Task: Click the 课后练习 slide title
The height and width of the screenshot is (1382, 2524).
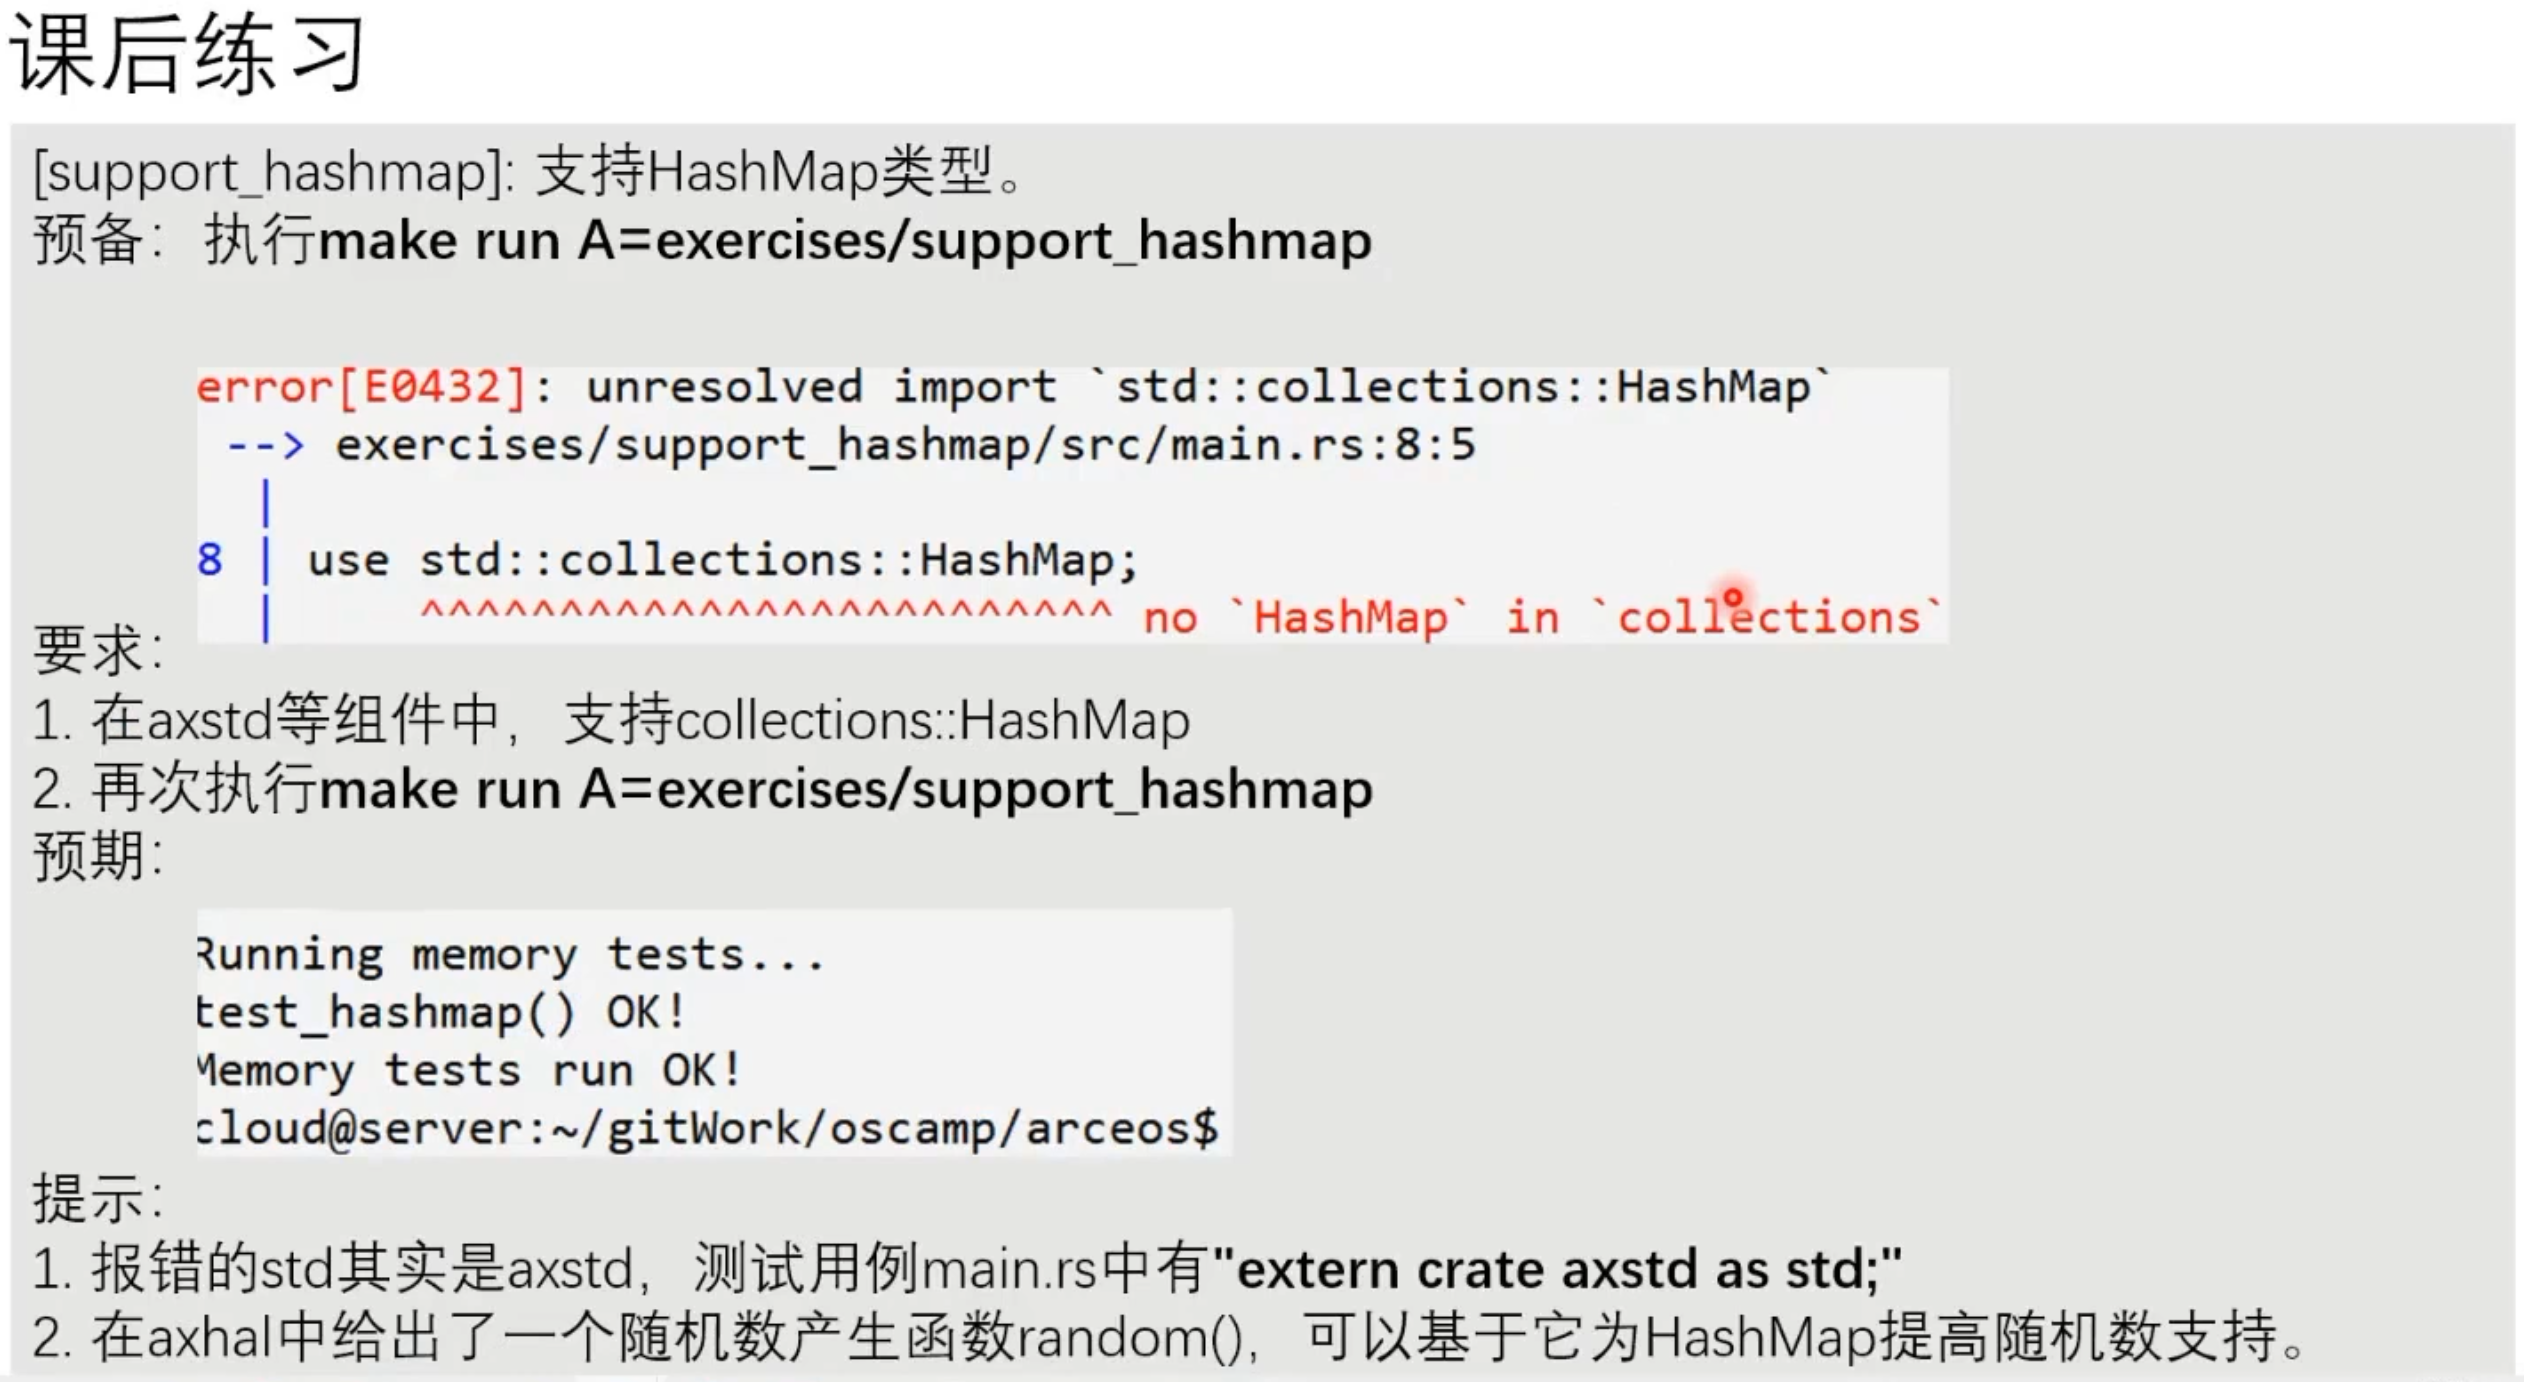Action: [x=189, y=54]
